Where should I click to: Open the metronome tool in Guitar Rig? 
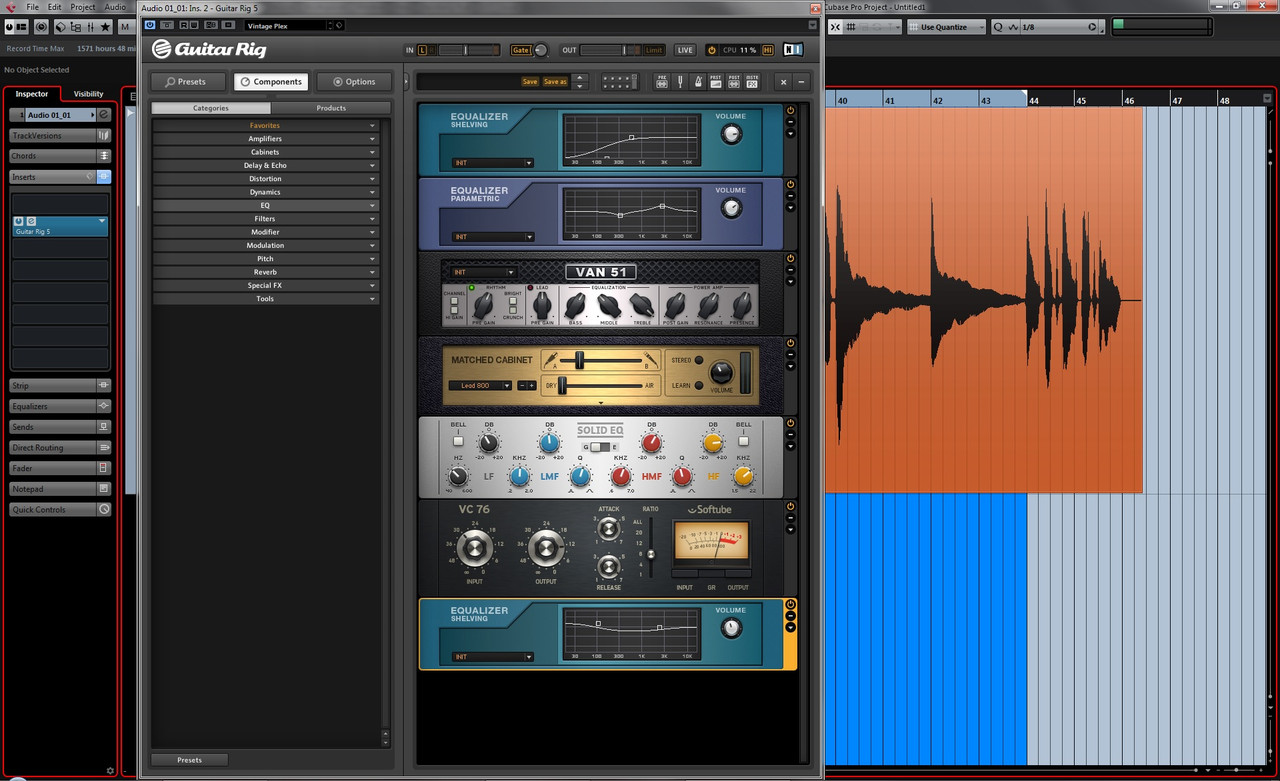697,82
